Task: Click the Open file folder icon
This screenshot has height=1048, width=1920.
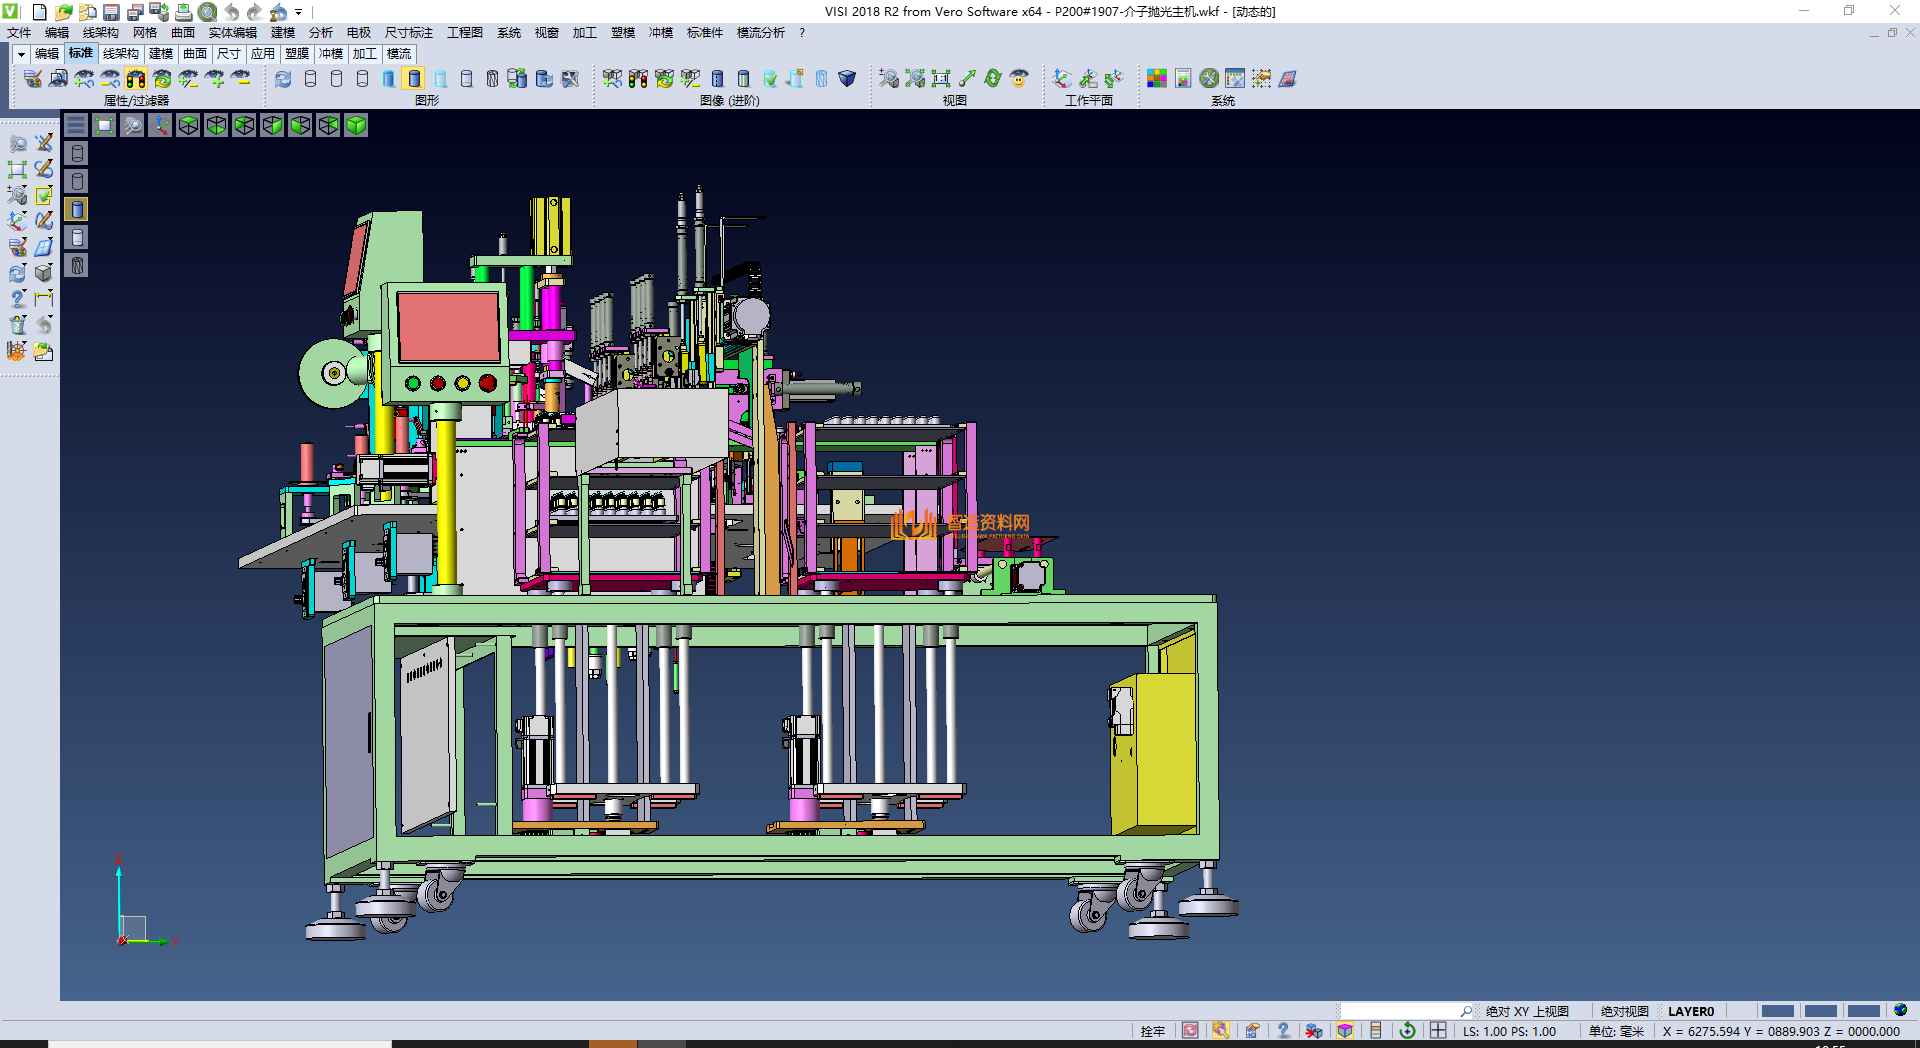Action: click(x=63, y=12)
